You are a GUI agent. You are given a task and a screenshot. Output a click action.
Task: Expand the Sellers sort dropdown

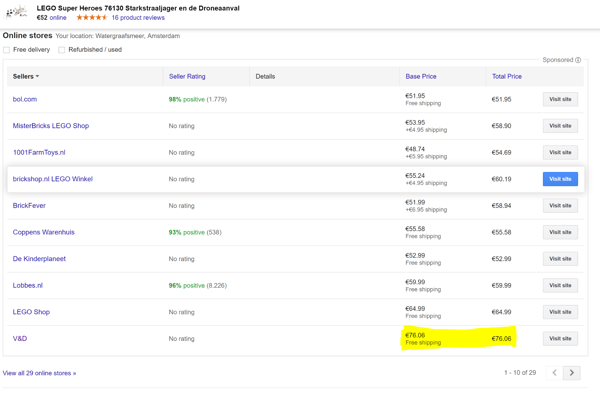(x=26, y=76)
